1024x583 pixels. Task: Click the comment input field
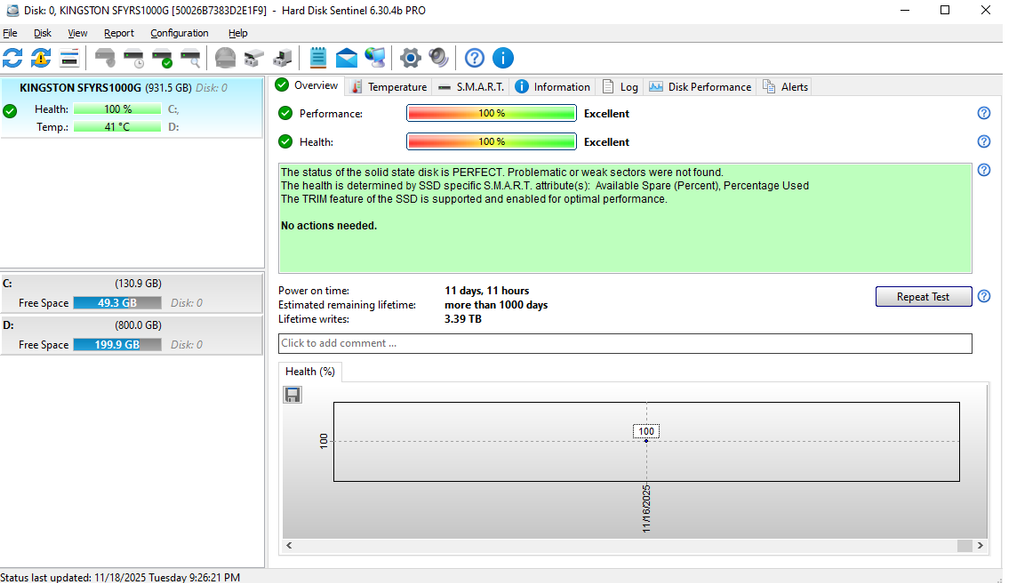624,344
